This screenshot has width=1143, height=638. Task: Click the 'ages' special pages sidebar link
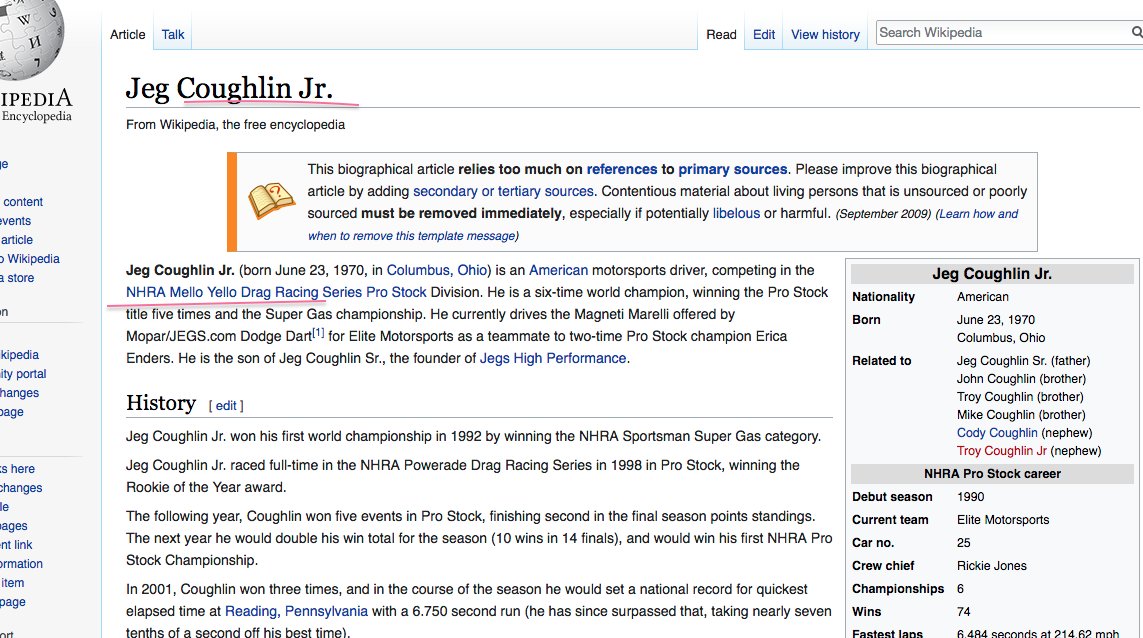click(14, 526)
